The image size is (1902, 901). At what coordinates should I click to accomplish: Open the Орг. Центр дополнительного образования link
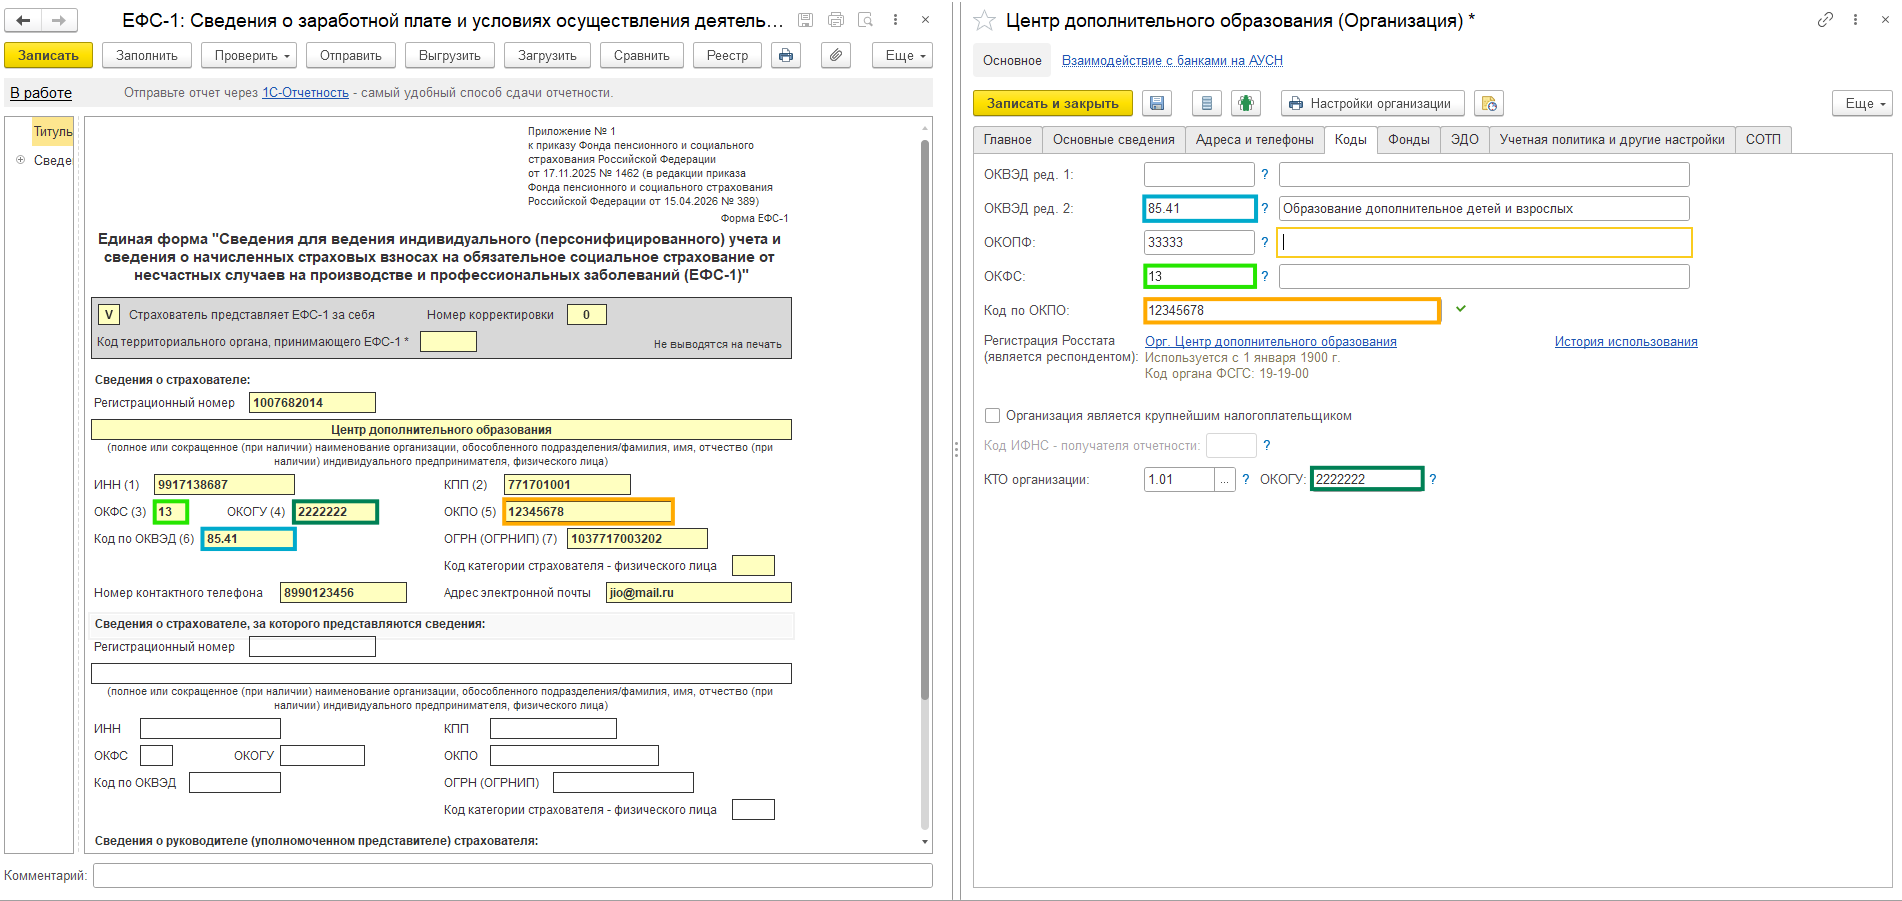[1271, 341]
